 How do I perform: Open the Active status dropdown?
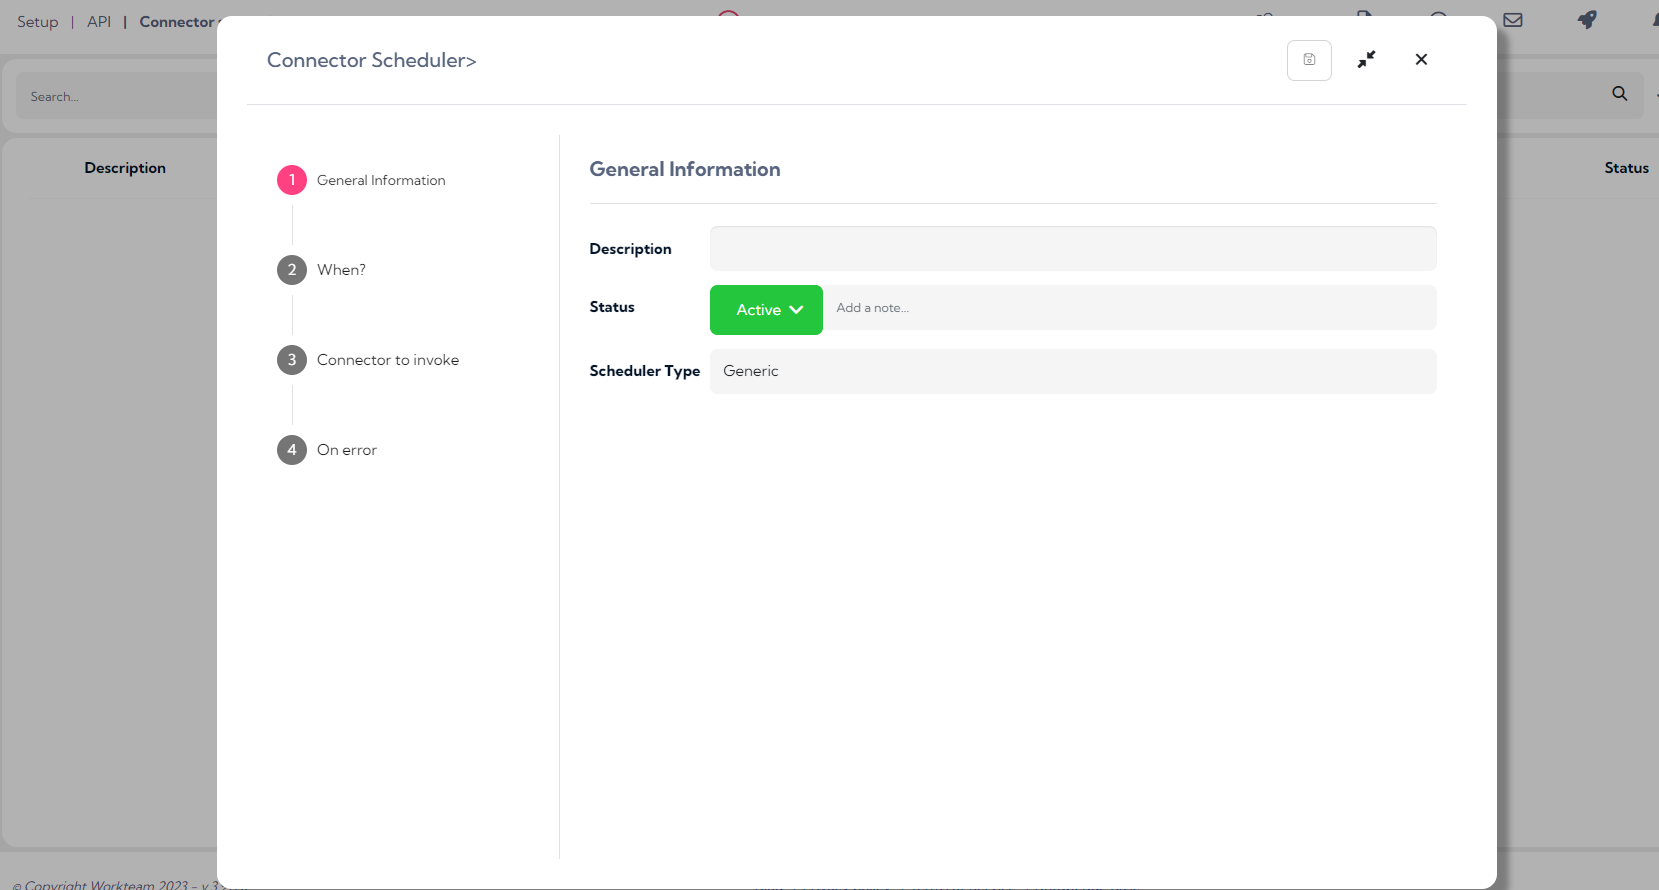click(766, 310)
